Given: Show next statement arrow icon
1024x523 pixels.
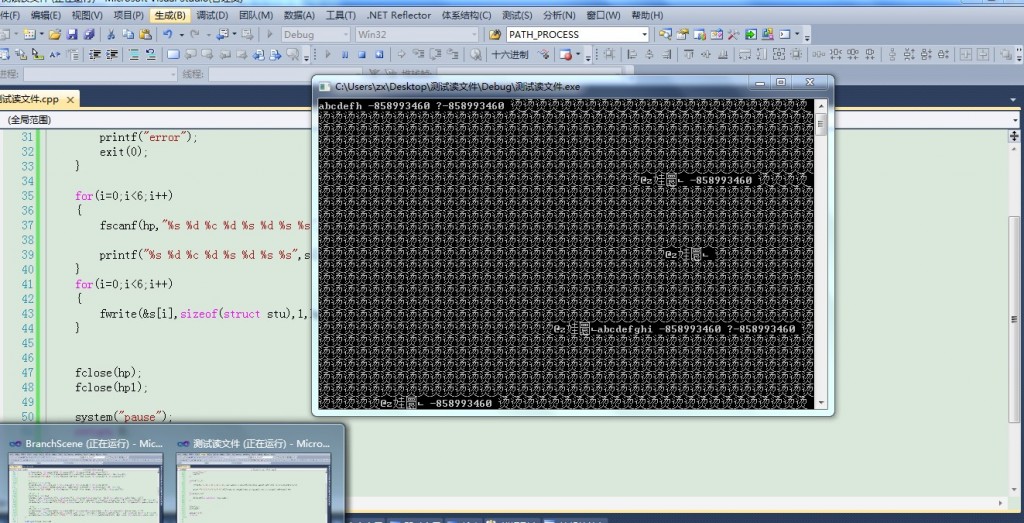Looking at the screenshot, I should click(401, 55).
